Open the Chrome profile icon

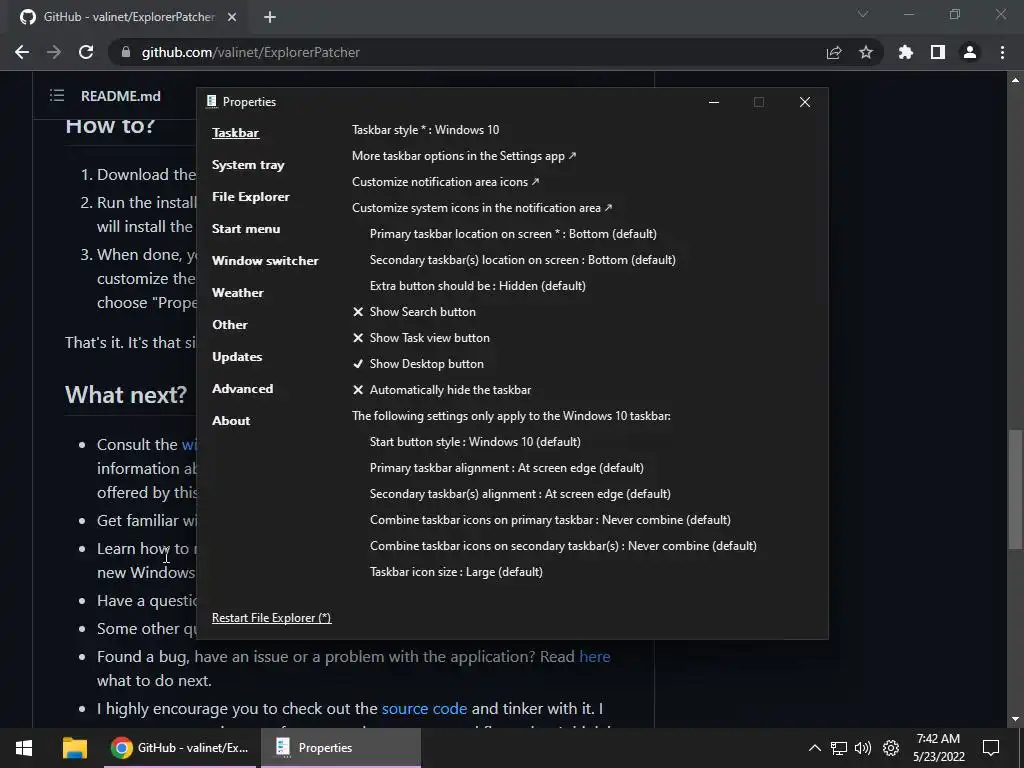click(x=970, y=52)
